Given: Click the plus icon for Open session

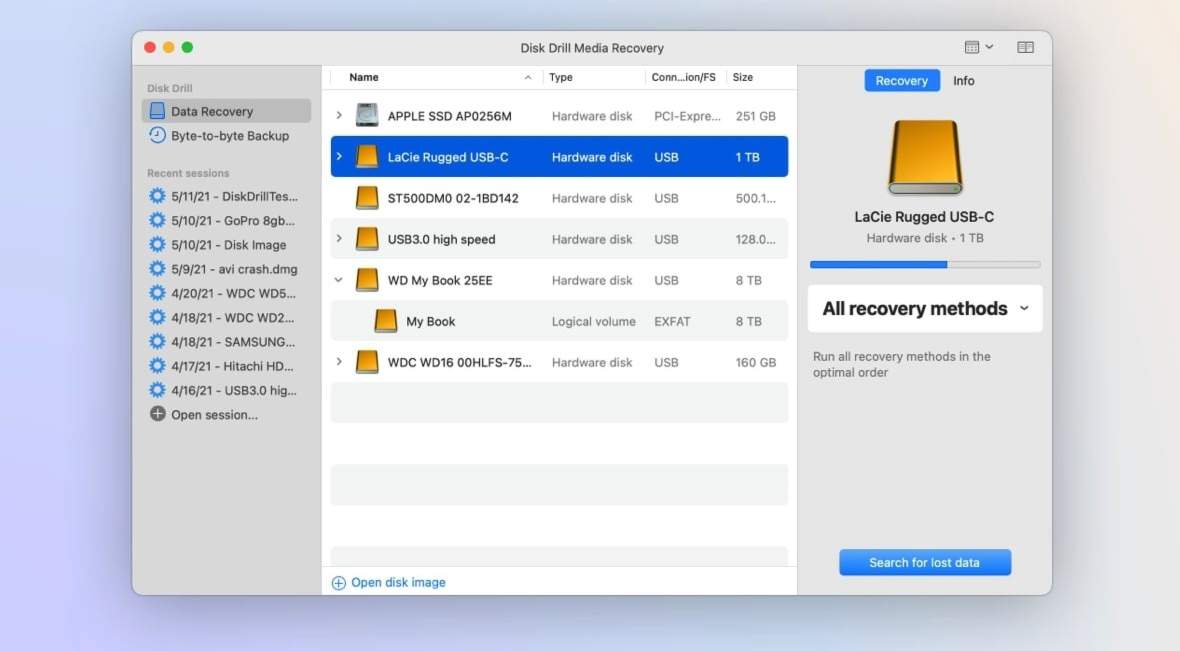Looking at the screenshot, I should tap(157, 414).
